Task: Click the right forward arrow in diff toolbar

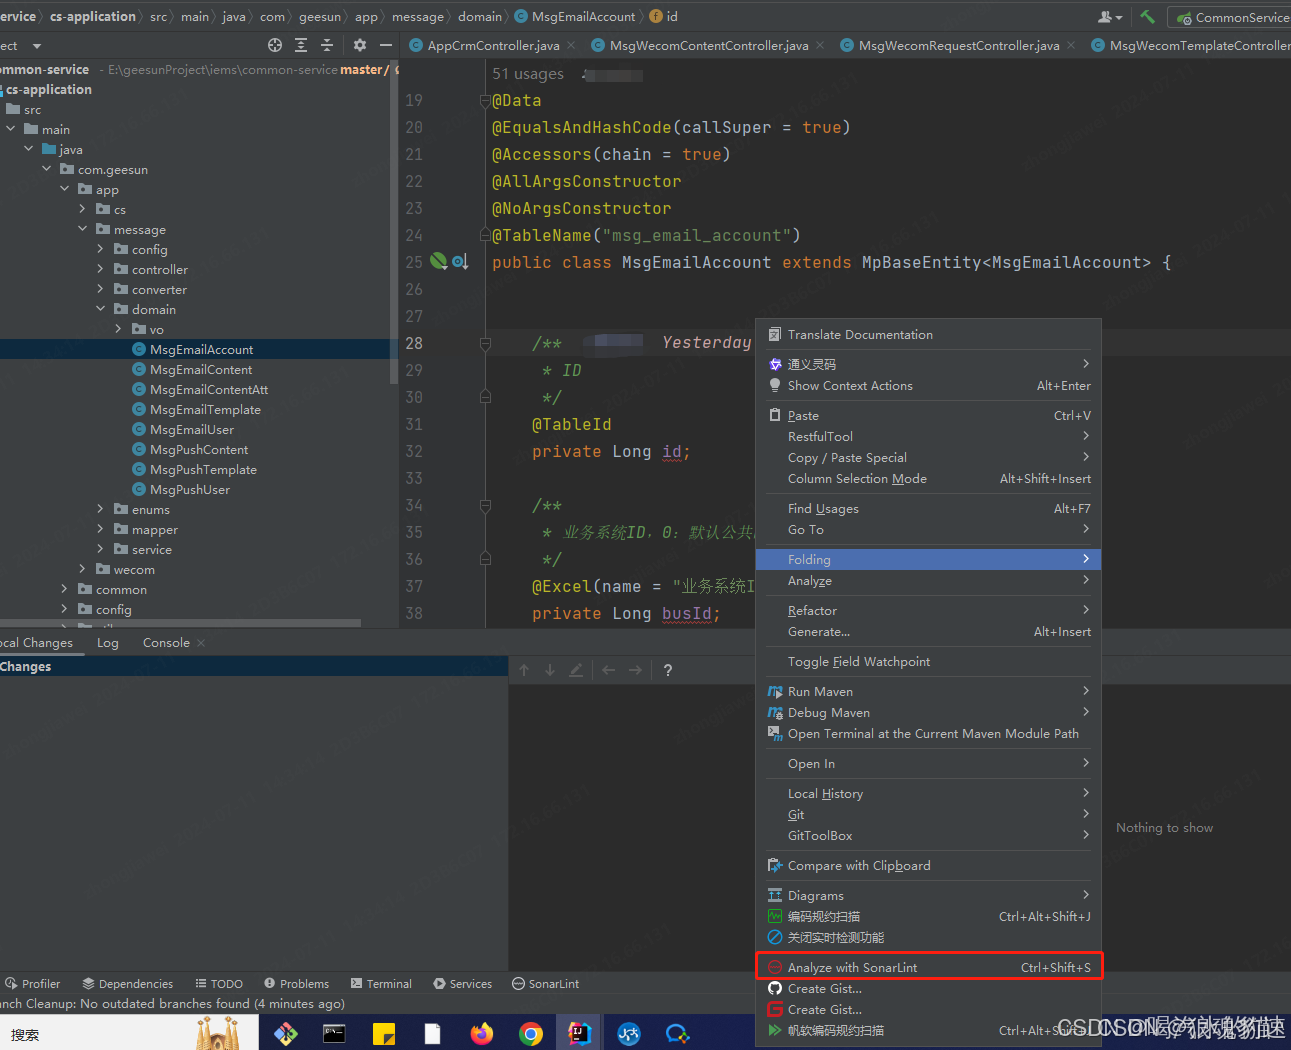Action: point(636,670)
